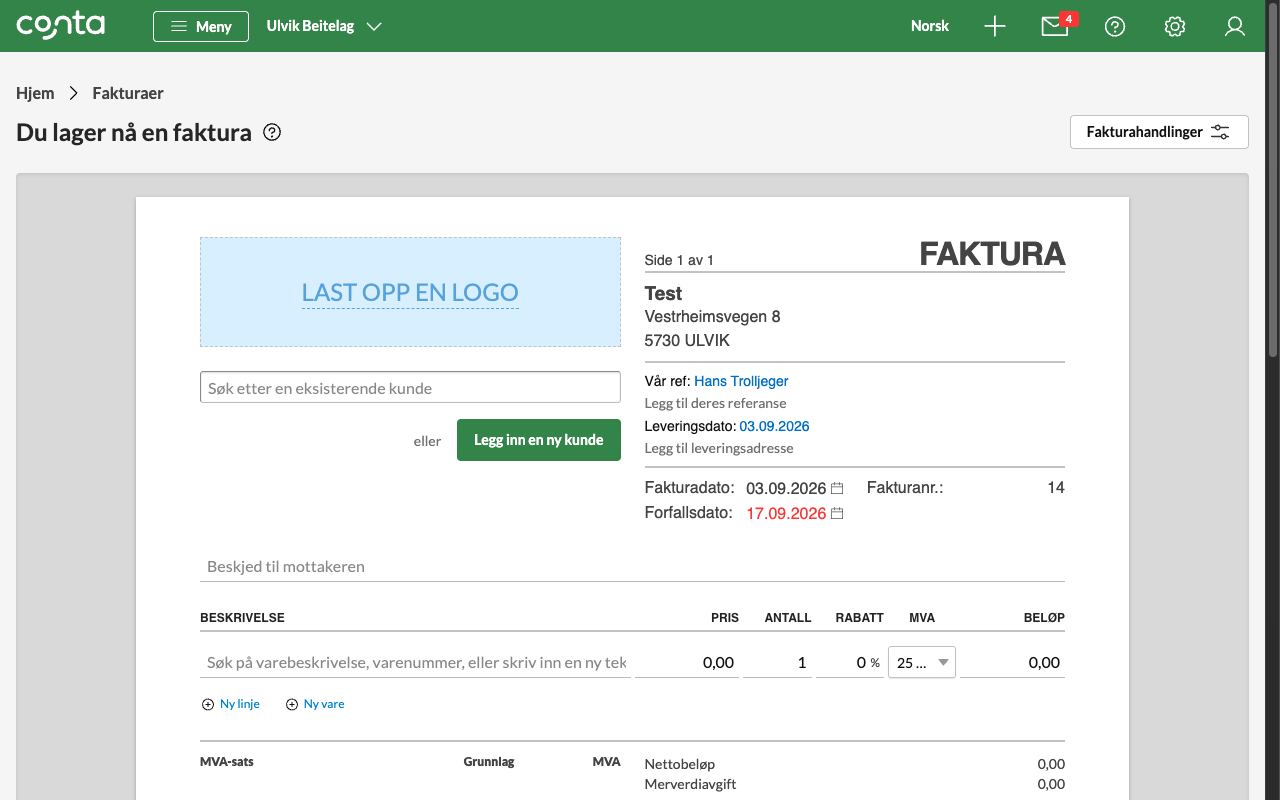The width and height of the screenshot is (1280, 800).
Task: Click Legg inn en ny kunde button
Action: [x=539, y=440]
